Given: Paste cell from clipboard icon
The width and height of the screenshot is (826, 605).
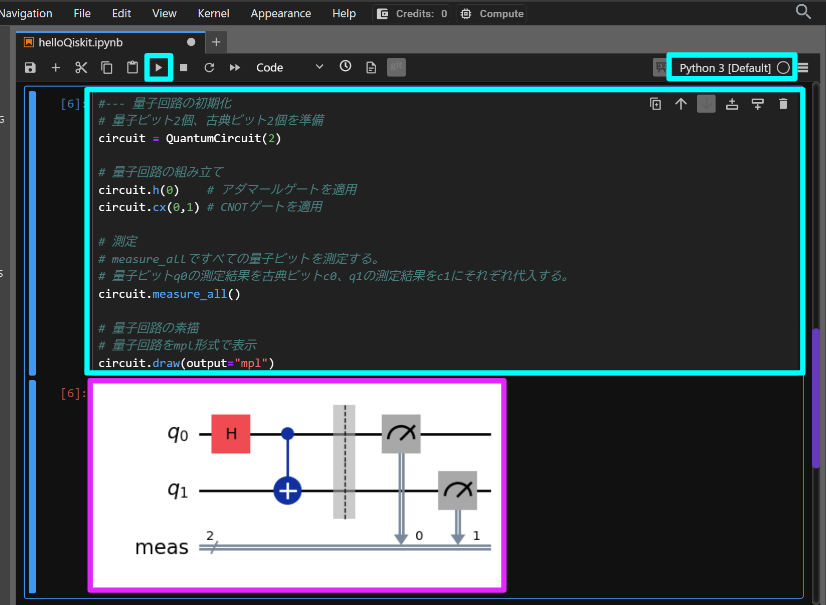Looking at the screenshot, I should tap(132, 67).
